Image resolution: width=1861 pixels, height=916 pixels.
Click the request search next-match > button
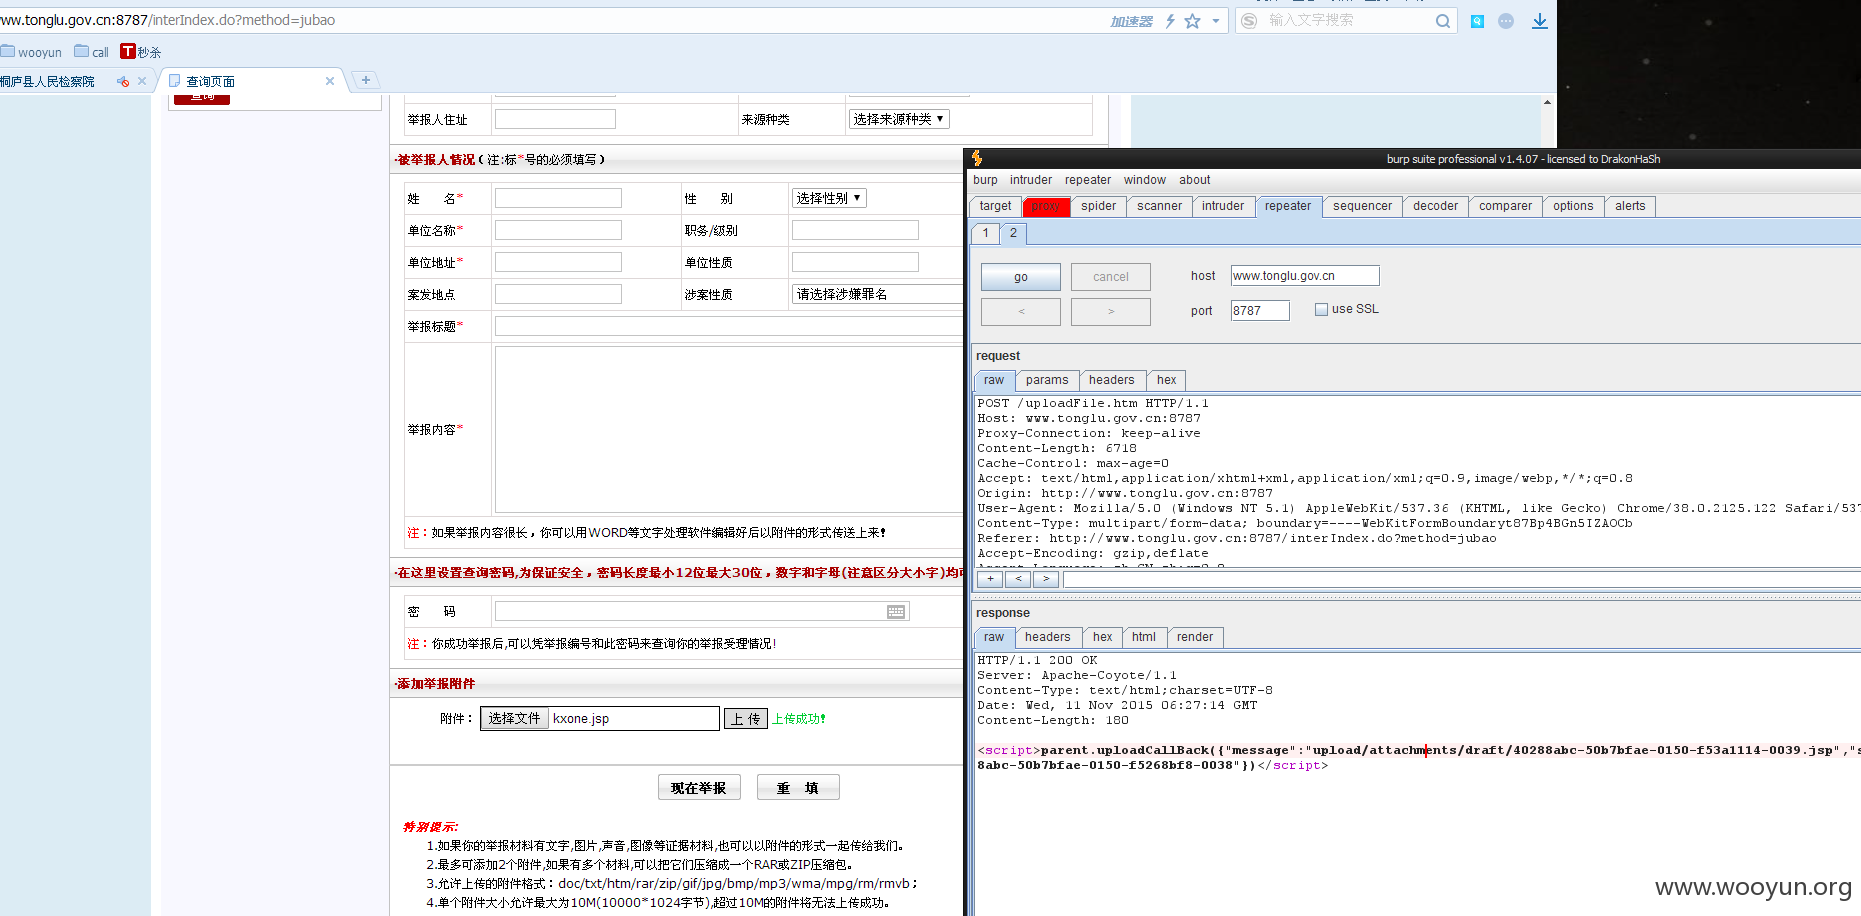[x=1046, y=579]
